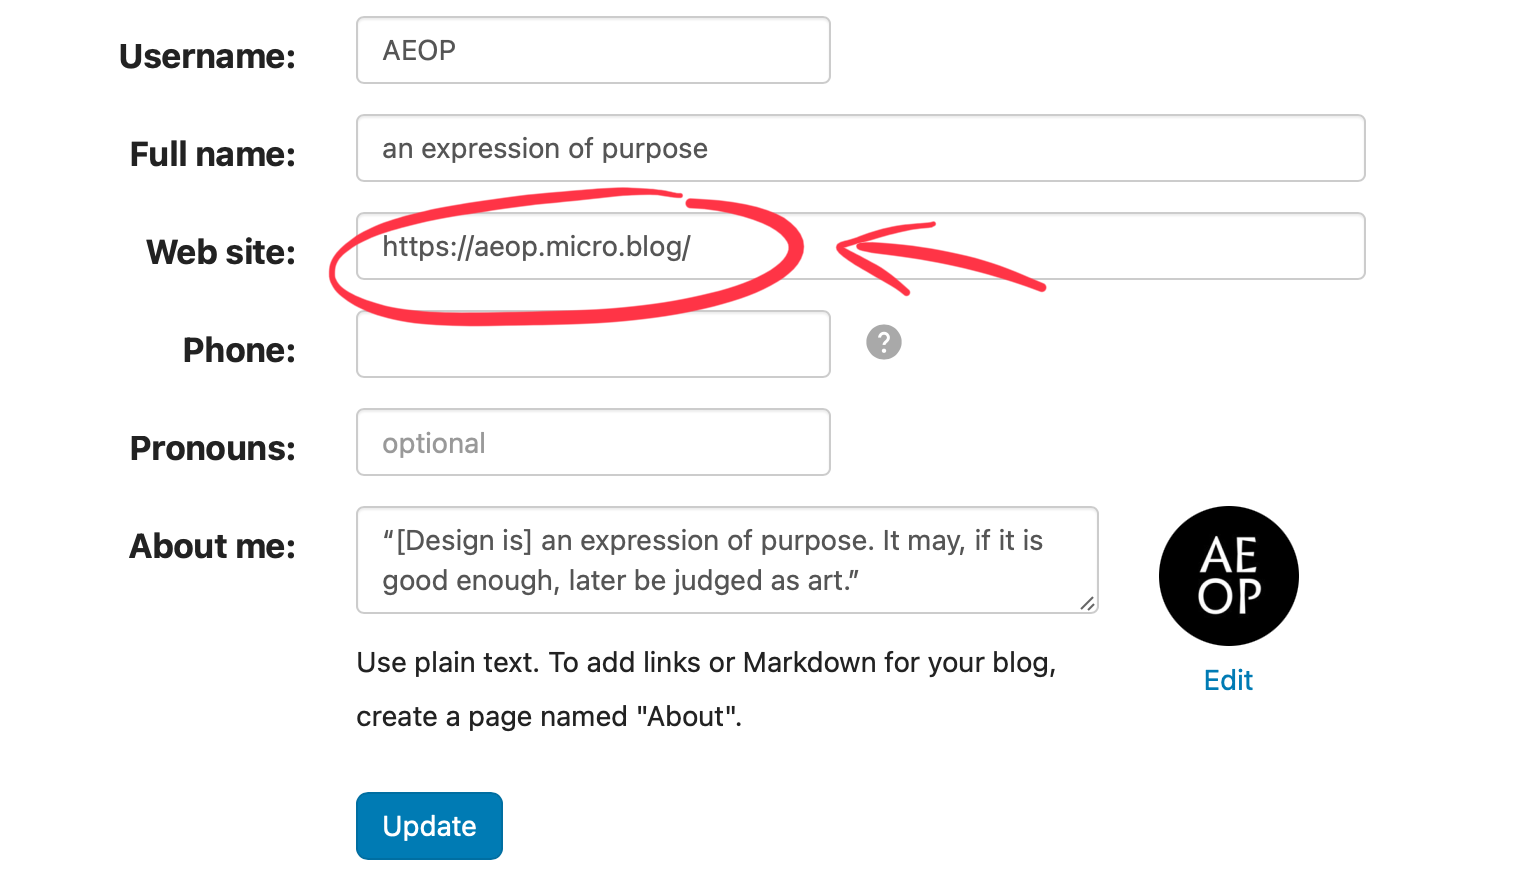1518x888 pixels.
Task: Click the Phone label text
Action: click(x=239, y=350)
